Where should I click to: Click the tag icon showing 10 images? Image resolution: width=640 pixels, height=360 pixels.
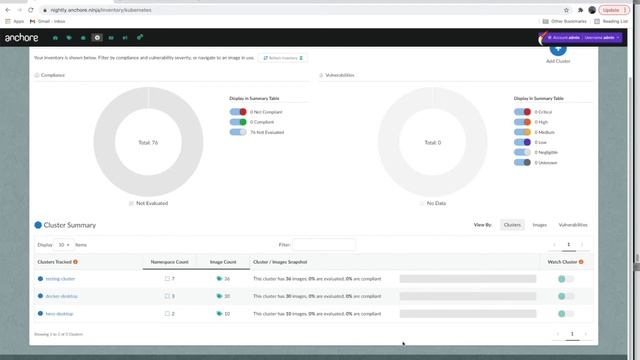[x=219, y=314]
